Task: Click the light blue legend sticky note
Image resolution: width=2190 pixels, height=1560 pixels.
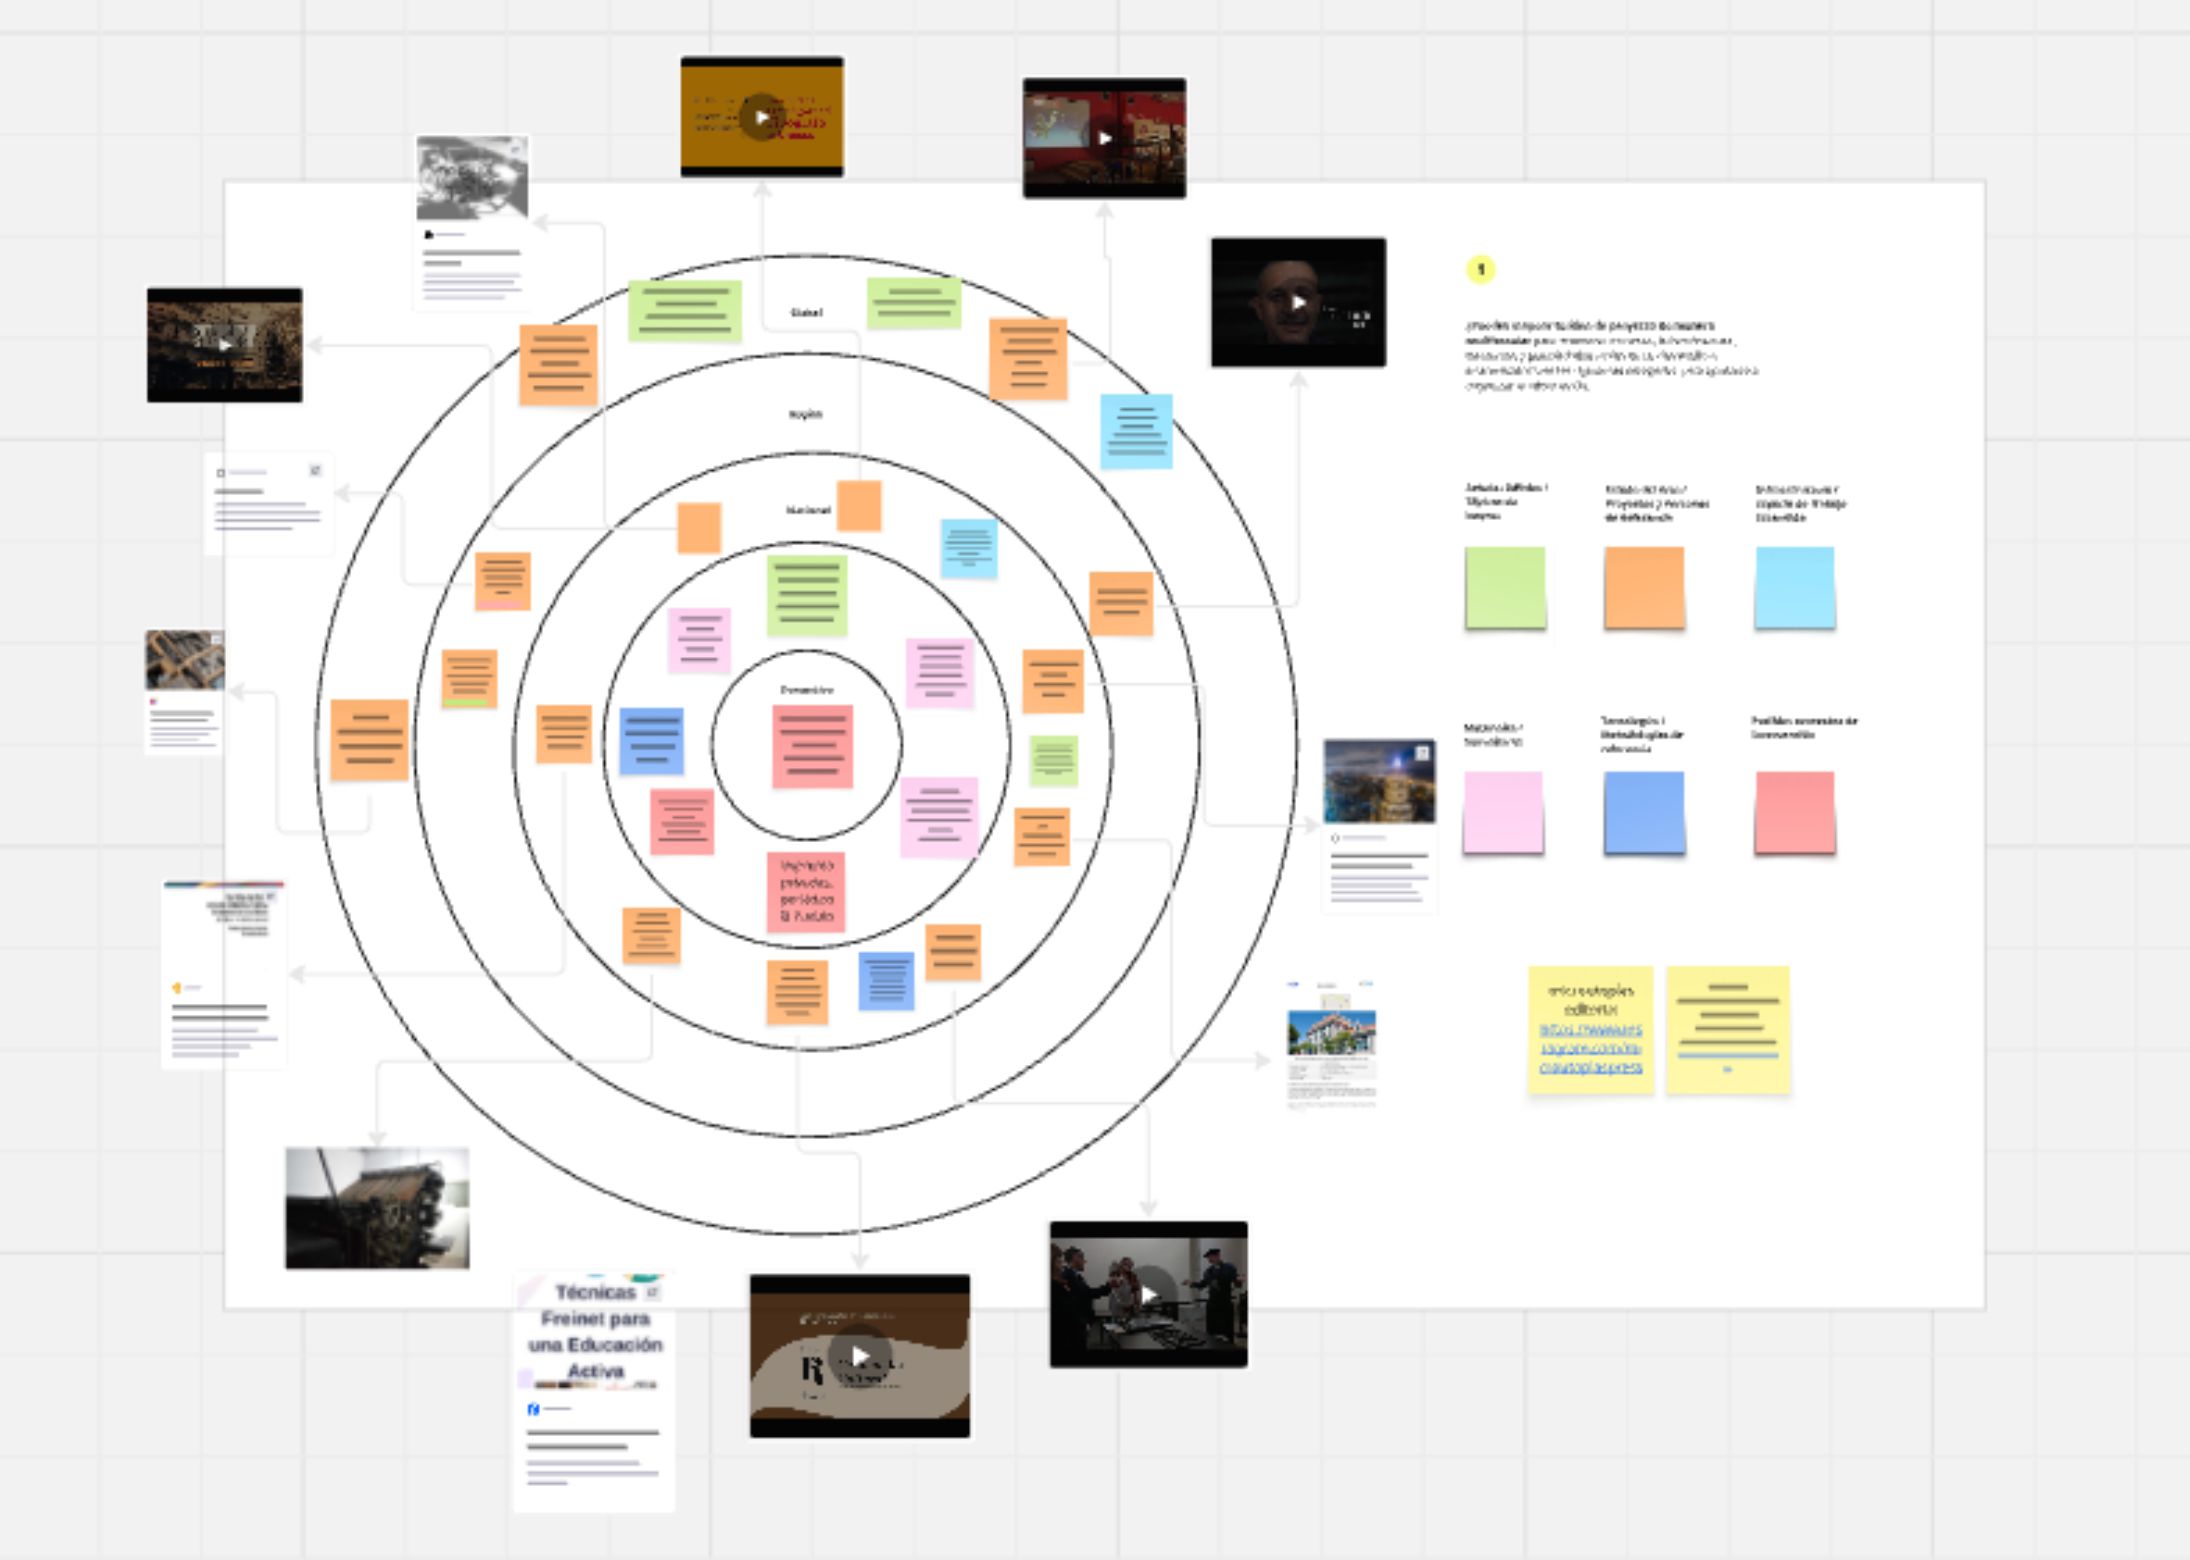Action: tap(1794, 587)
